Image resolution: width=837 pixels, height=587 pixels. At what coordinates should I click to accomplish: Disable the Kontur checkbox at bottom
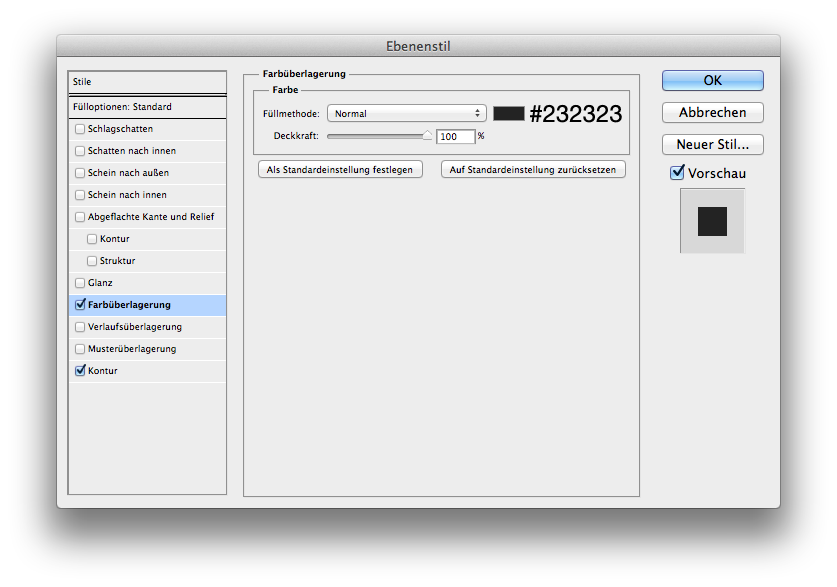80,371
